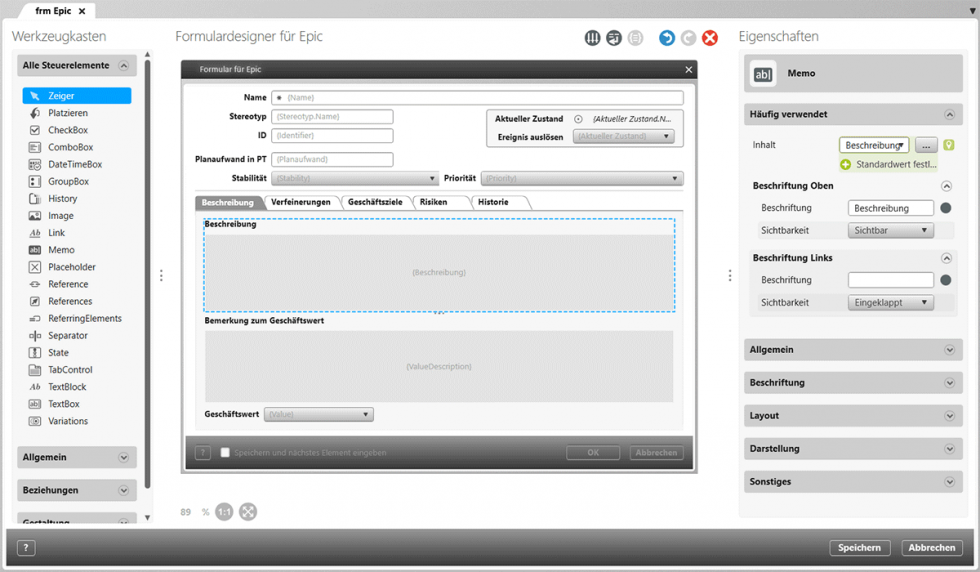This screenshot has height=572, width=980.
Task: Choose the GroupBox control
Action: point(68,181)
